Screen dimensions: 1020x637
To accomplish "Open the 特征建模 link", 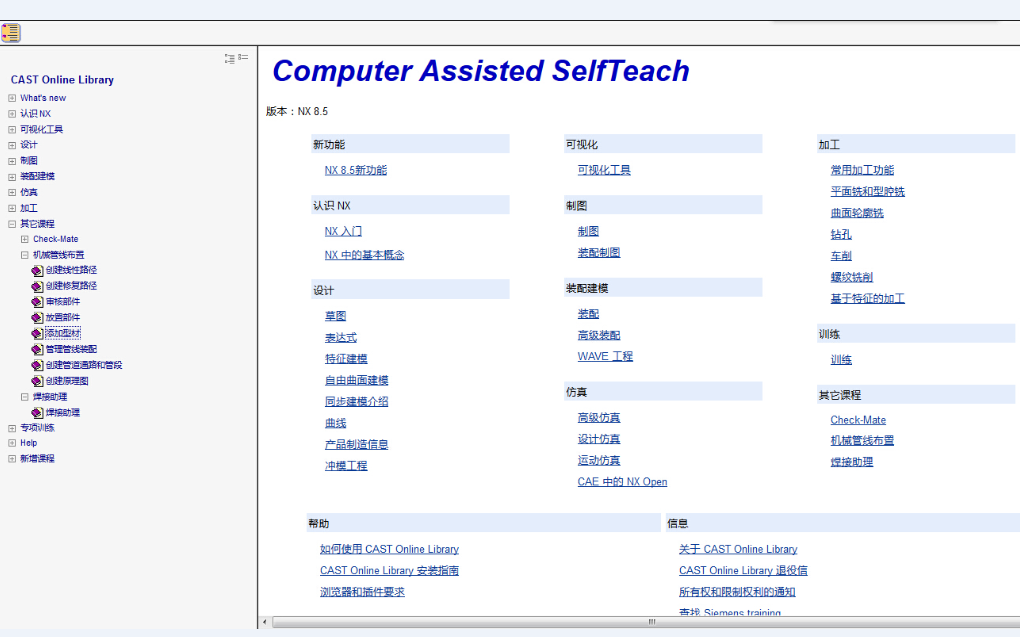I will coord(346,359).
